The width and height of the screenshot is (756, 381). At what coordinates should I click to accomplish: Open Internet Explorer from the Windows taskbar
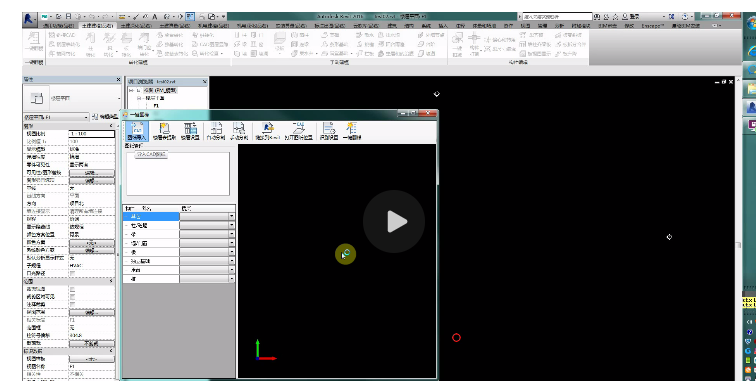751,50
